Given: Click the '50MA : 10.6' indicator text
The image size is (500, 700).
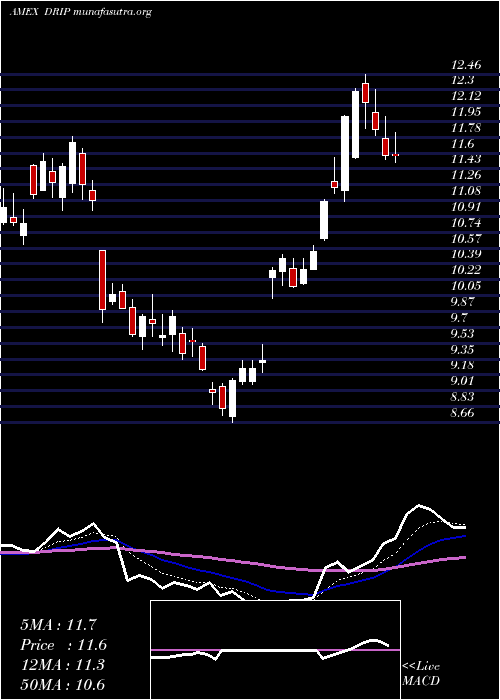Looking at the screenshot, I should [62, 684].
